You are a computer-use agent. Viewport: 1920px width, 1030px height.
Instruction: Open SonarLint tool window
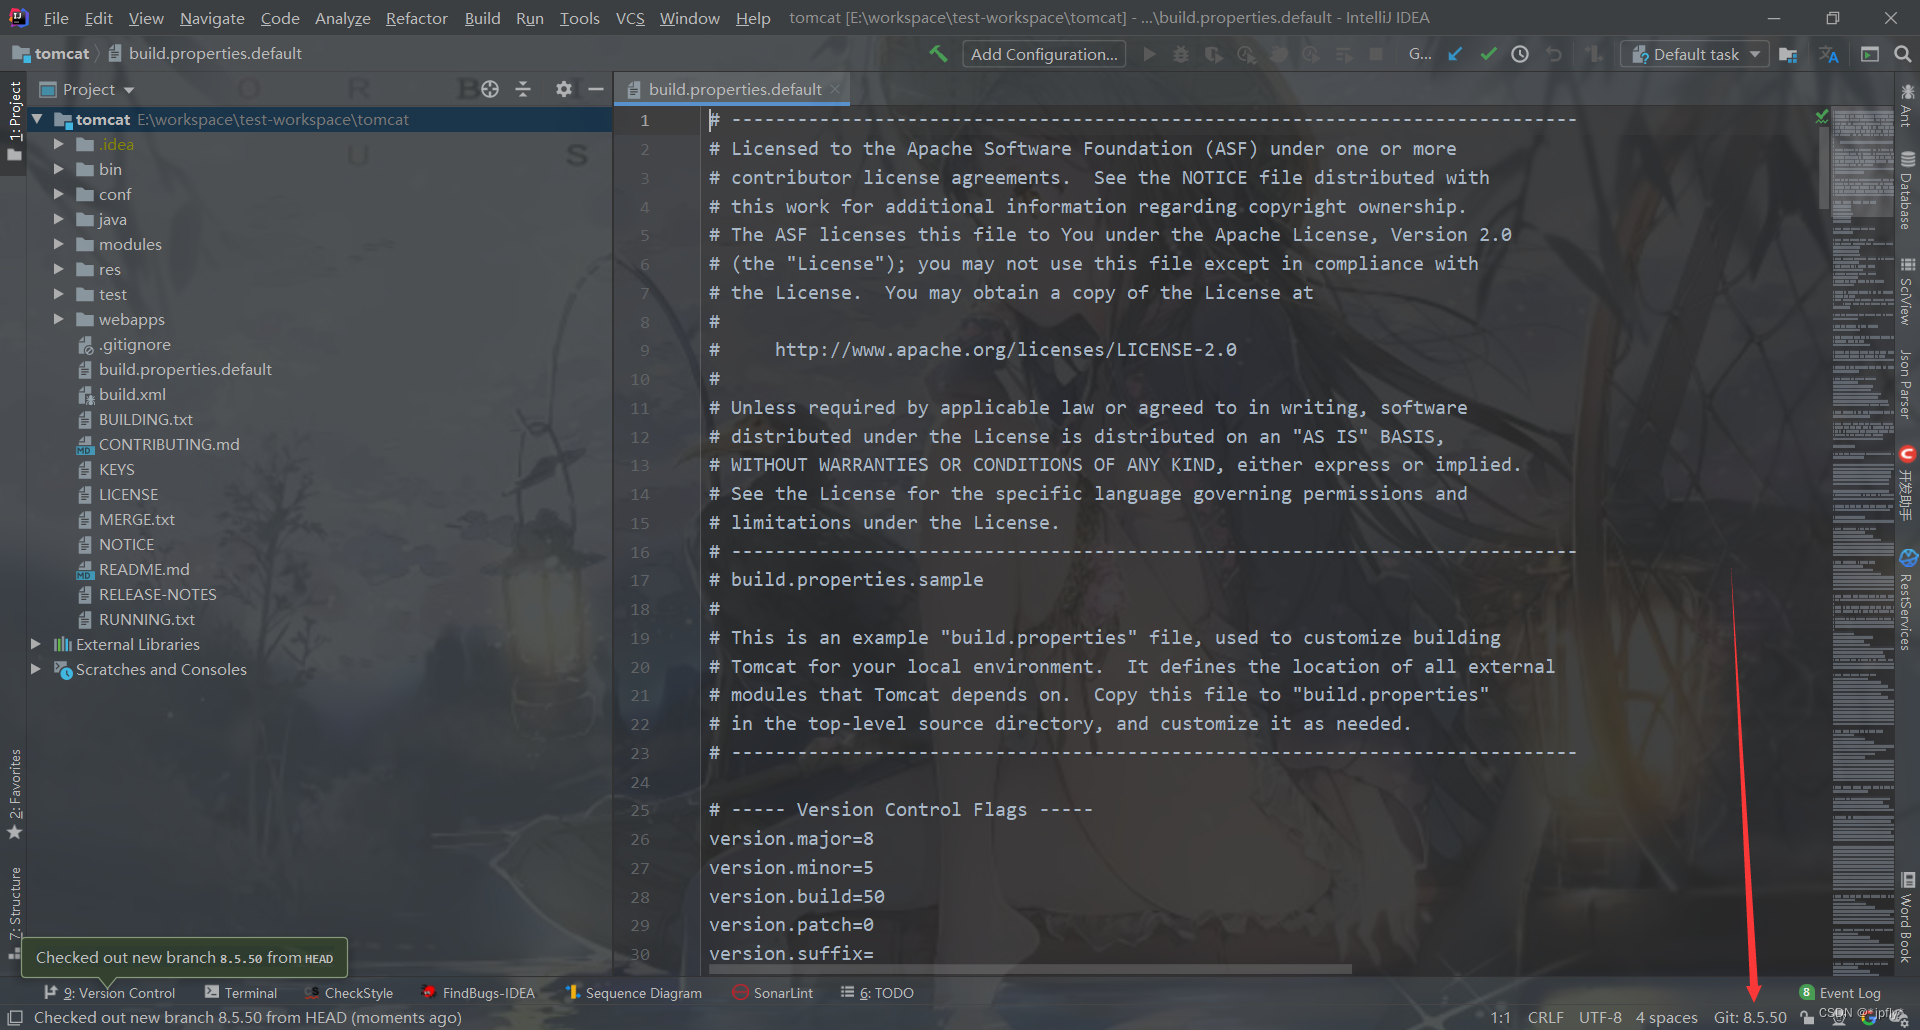coord(772,993)
